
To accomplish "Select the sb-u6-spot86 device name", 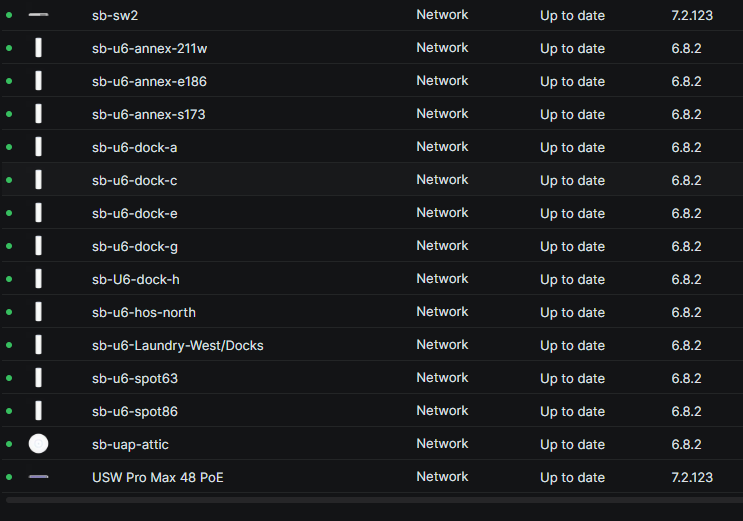I will click(x=134, y=411).
